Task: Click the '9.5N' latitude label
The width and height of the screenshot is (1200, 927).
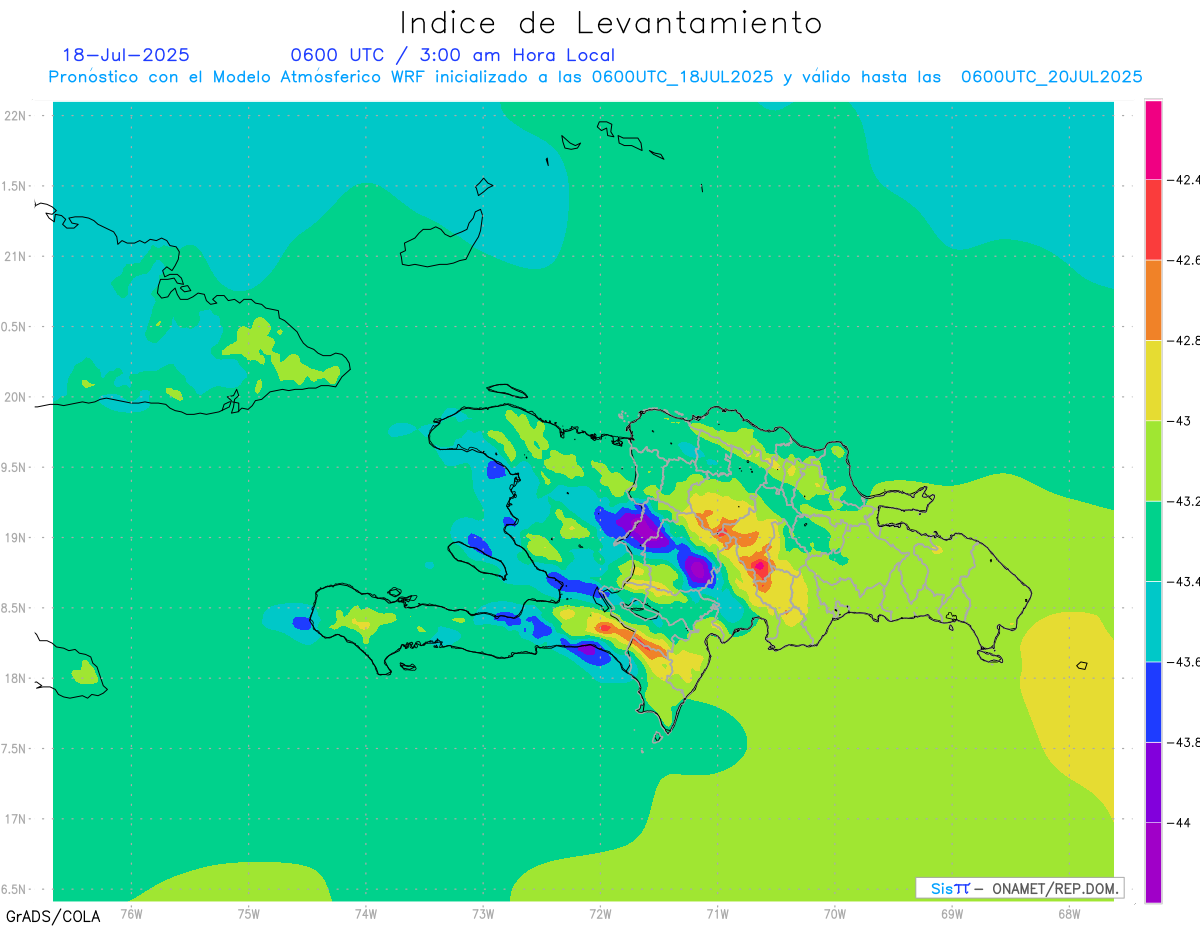Action: [15, 467]
